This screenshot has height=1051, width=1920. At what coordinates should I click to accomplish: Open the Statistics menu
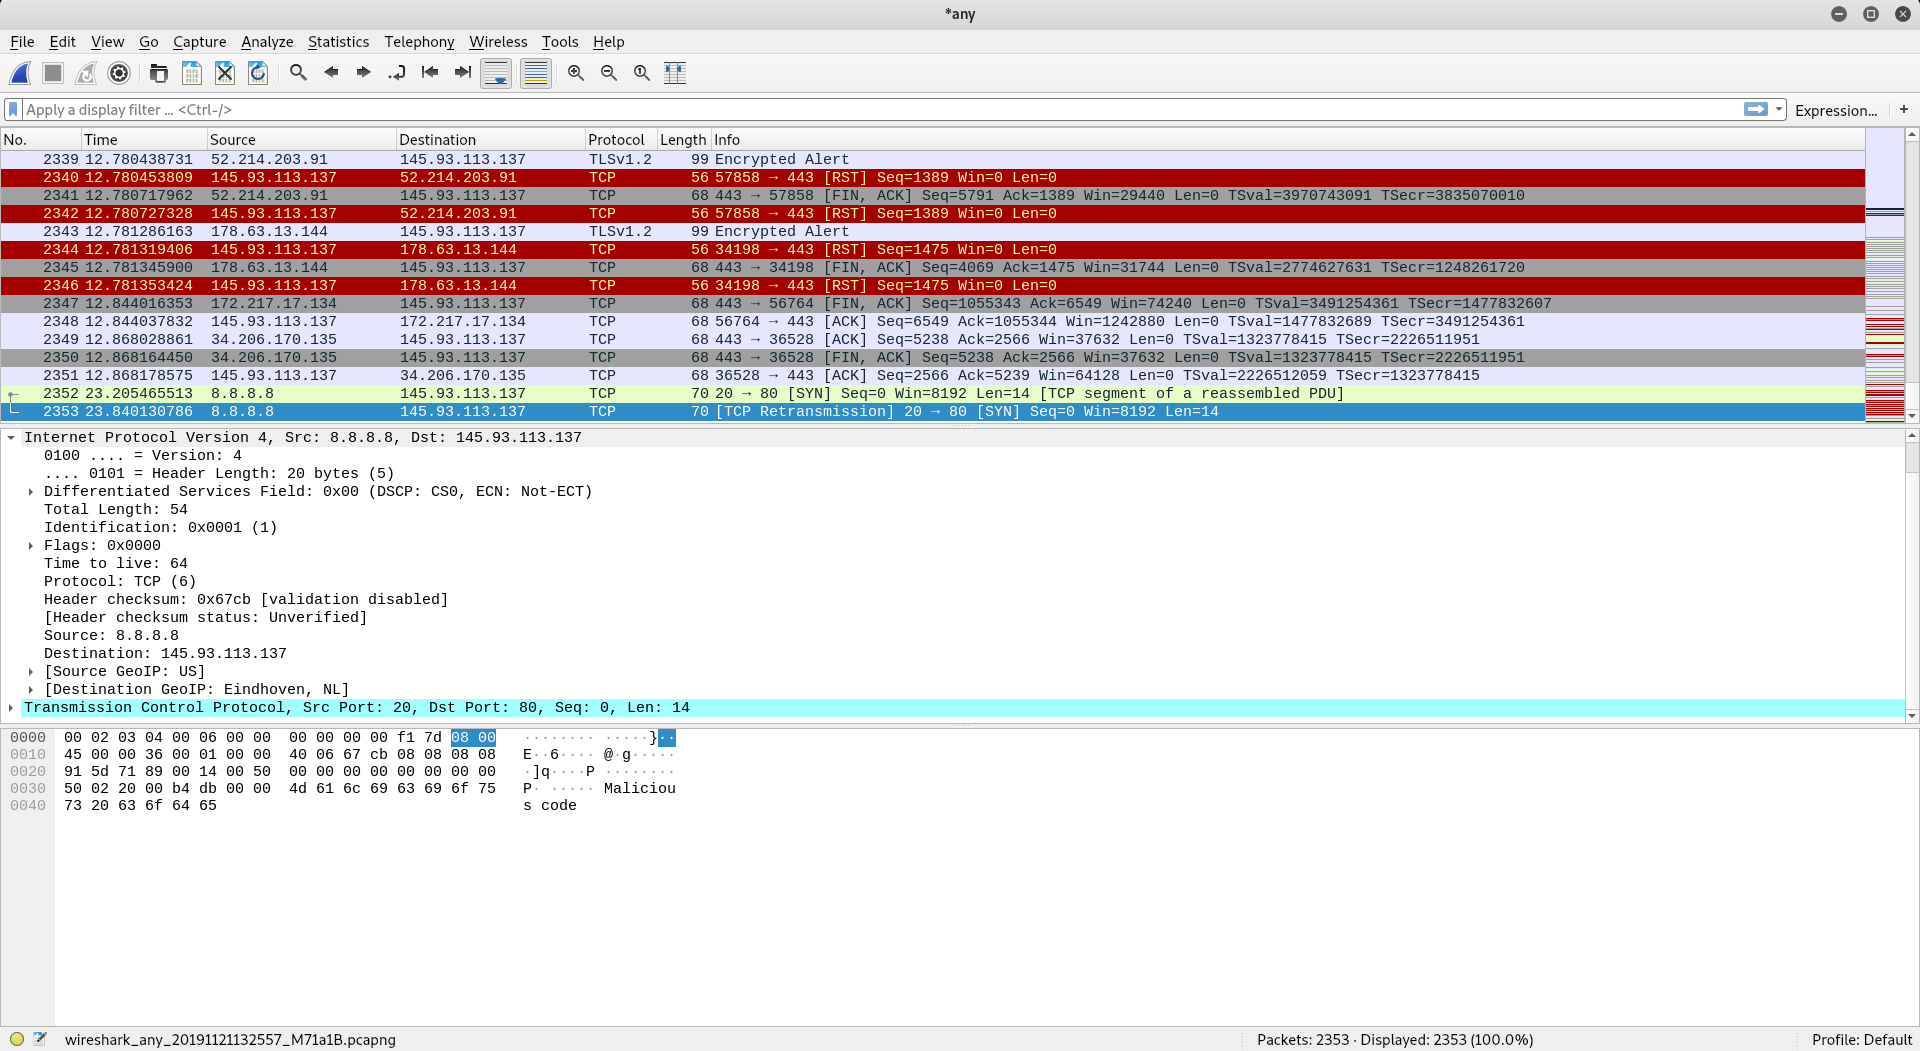pos(338,42)
